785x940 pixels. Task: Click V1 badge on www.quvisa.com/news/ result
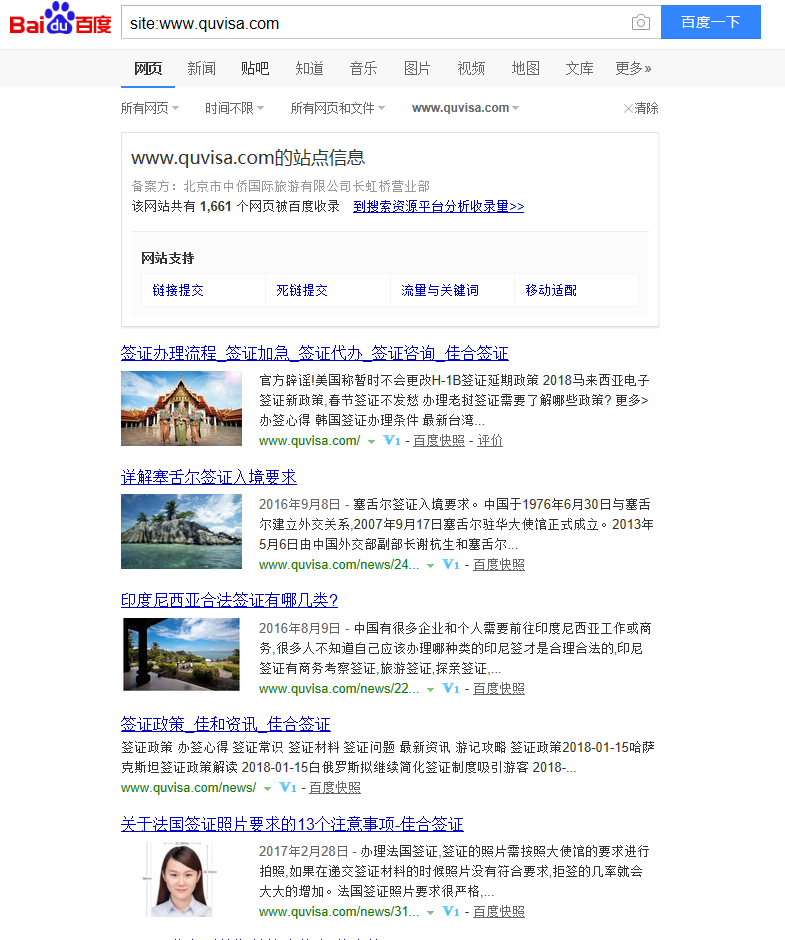point(288,788)
